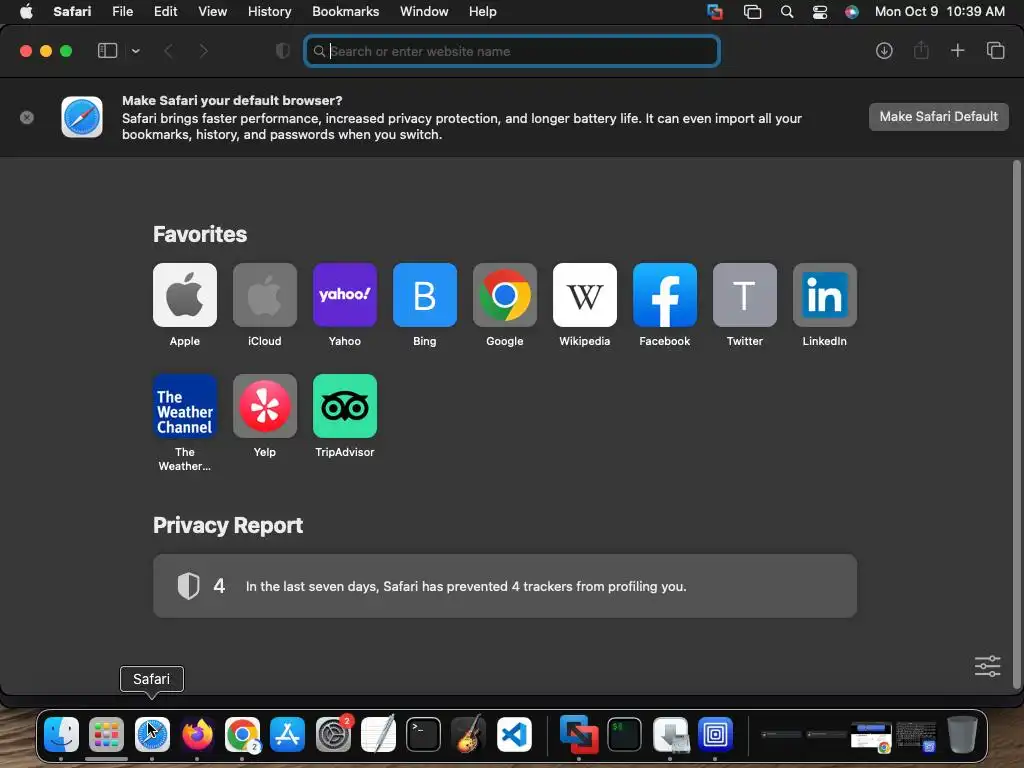
Task: Go forward with the forward arrow
Action: [203, 51]
